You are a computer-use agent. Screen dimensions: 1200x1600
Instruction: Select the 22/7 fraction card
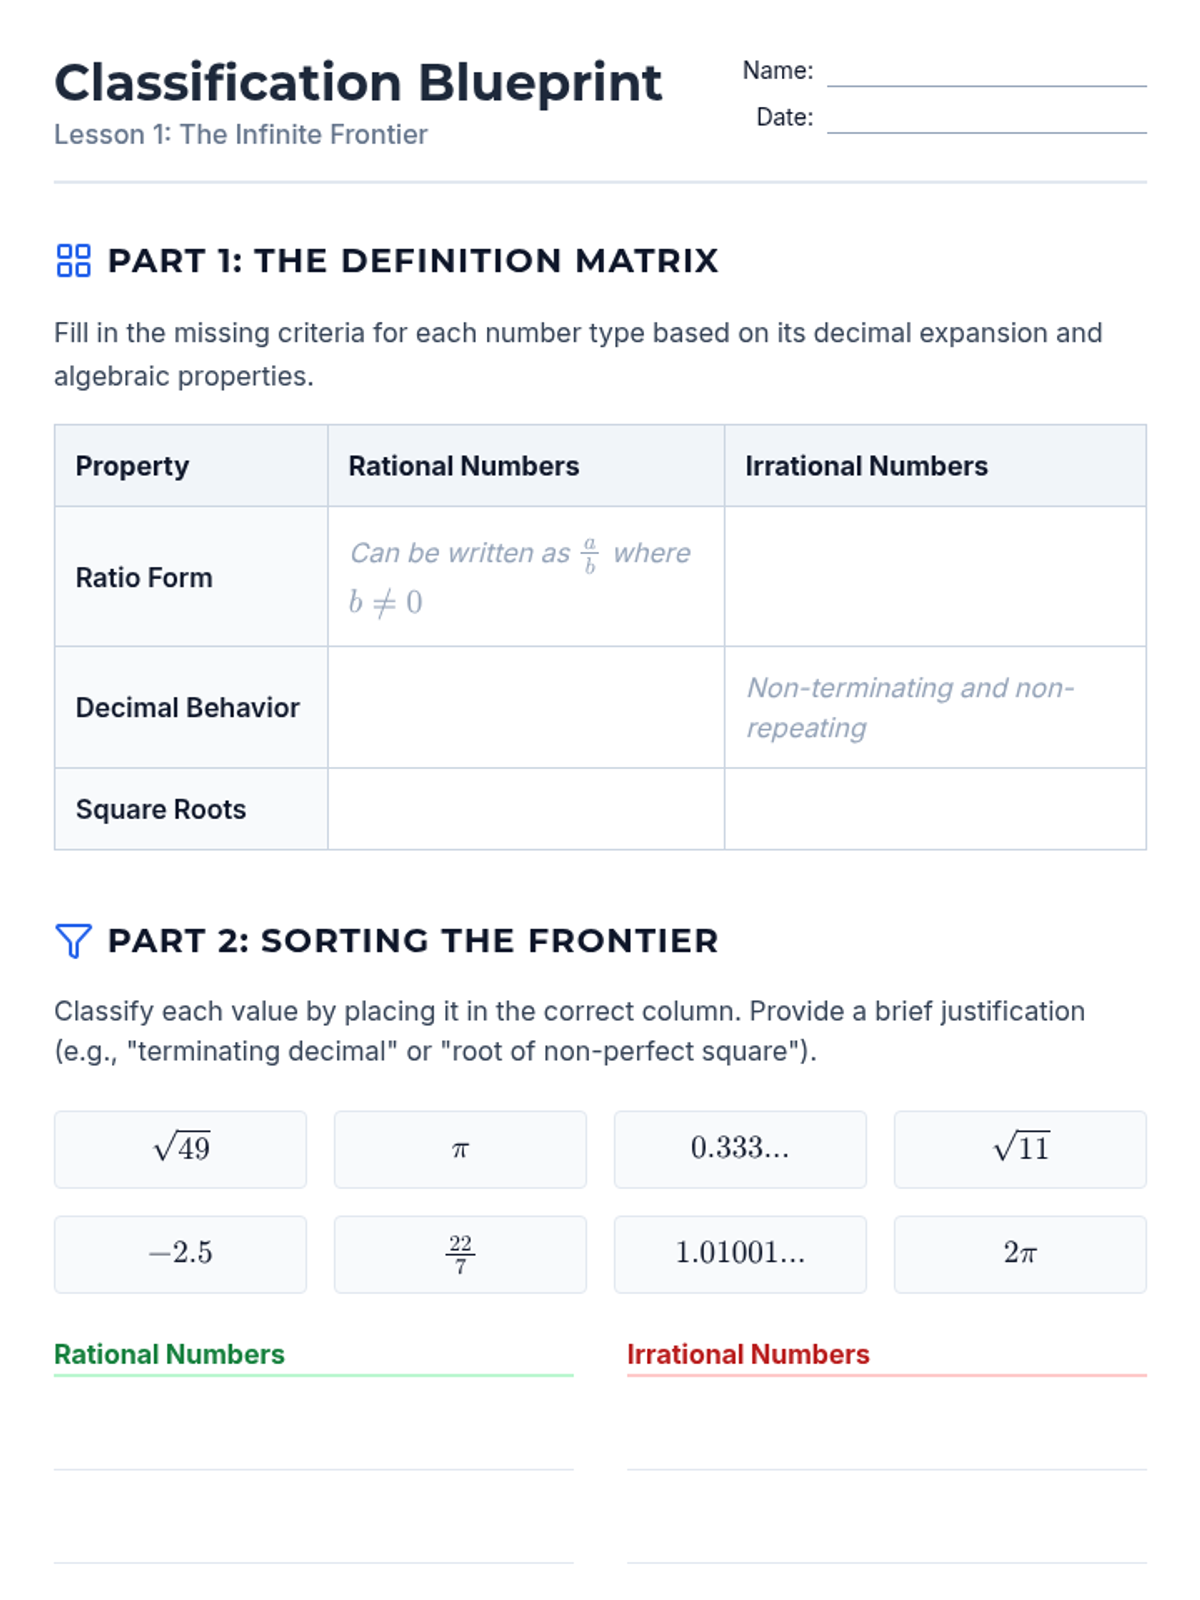coord(460,1254)
